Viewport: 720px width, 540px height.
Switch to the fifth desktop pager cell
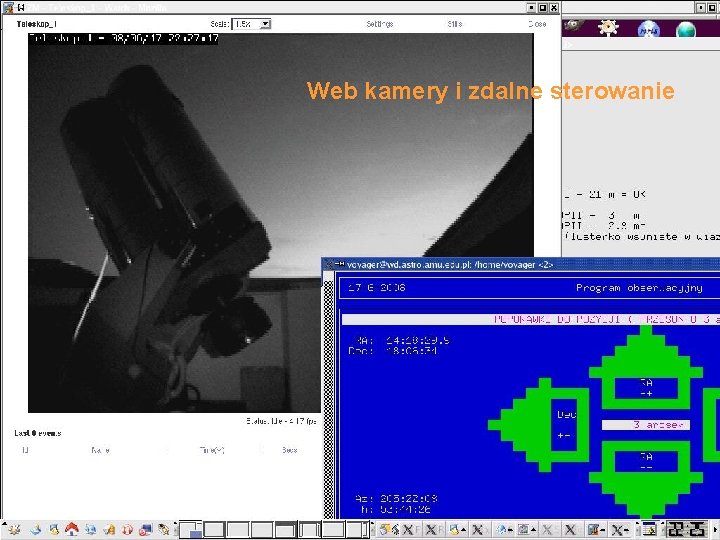[x=285, y=529]
